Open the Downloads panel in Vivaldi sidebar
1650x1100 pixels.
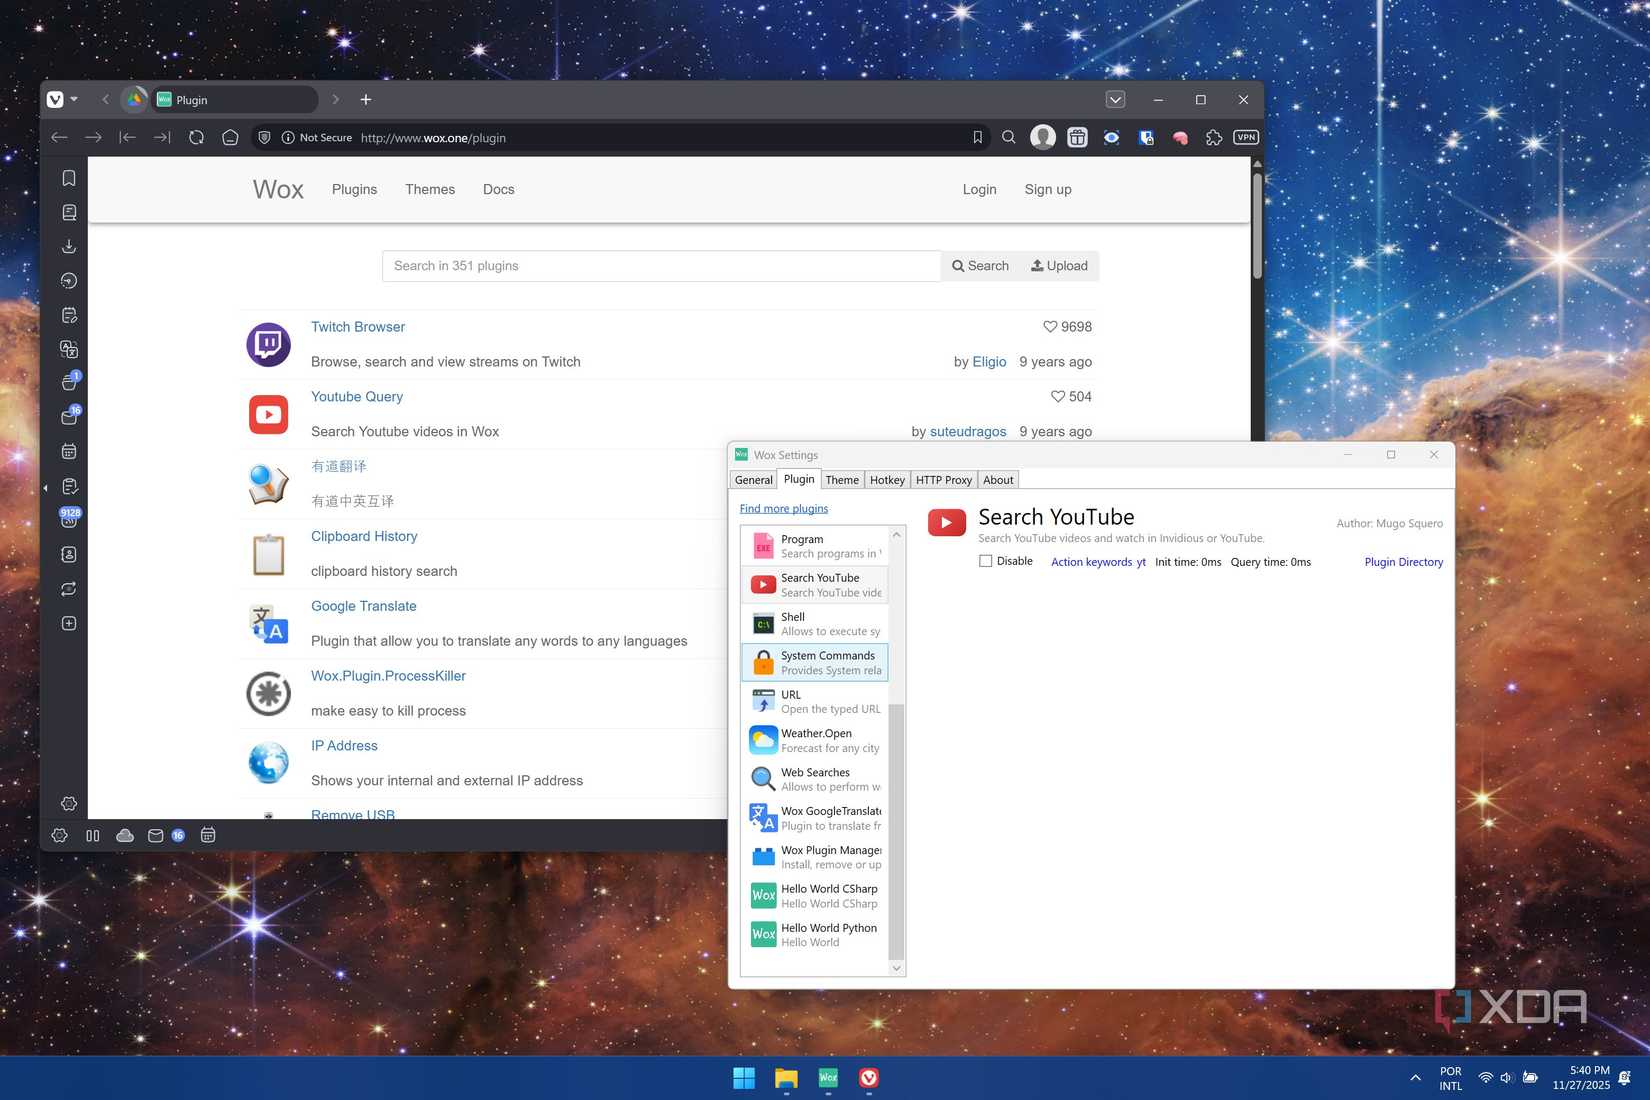point(69,246)
